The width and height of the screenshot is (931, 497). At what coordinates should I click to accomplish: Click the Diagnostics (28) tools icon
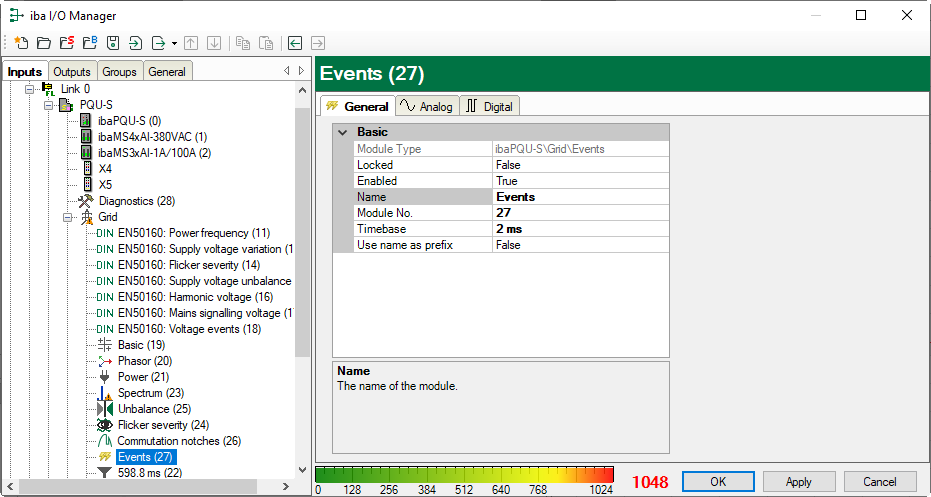tap(86, 201)
